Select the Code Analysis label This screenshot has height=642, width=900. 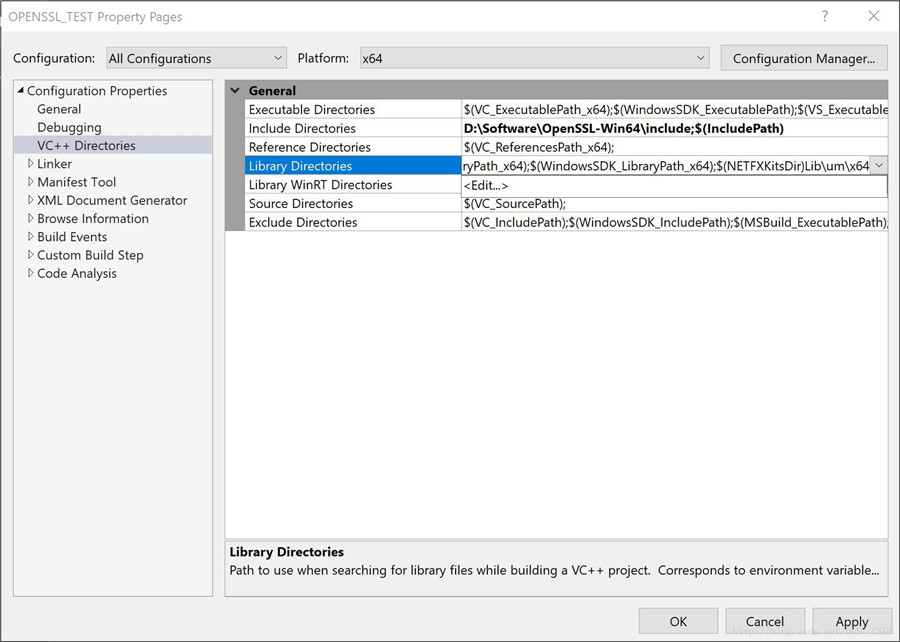tap(77, 273)
